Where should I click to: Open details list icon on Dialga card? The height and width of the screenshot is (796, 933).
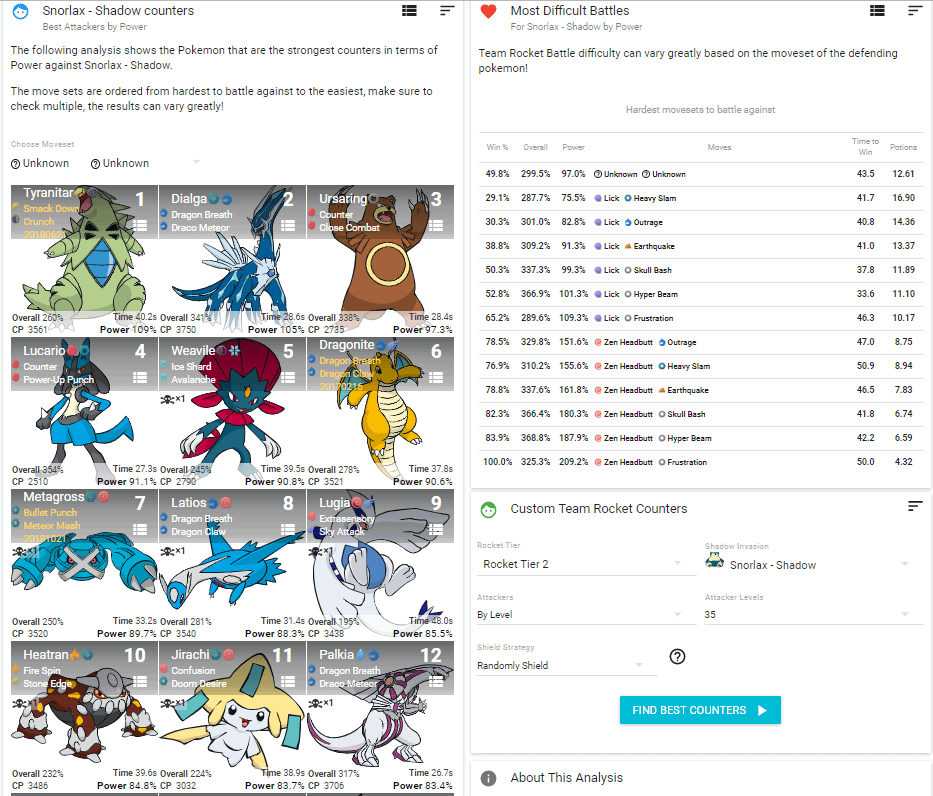(x=288, y=225)
